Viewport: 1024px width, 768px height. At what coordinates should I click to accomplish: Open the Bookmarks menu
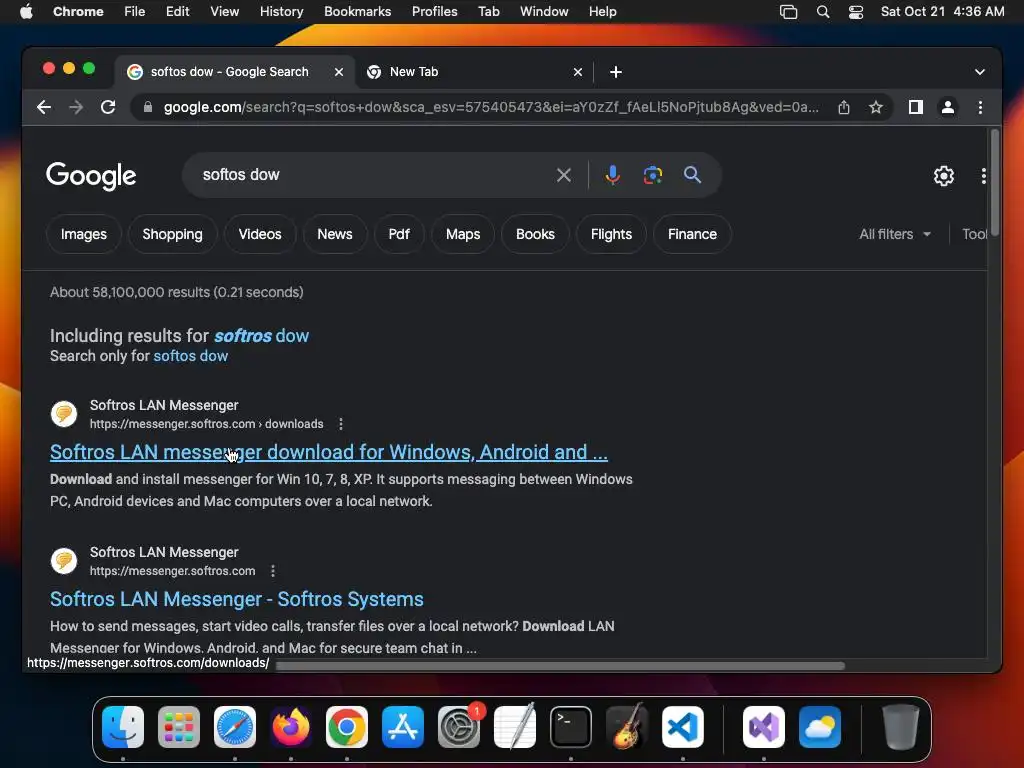(357, 12)
